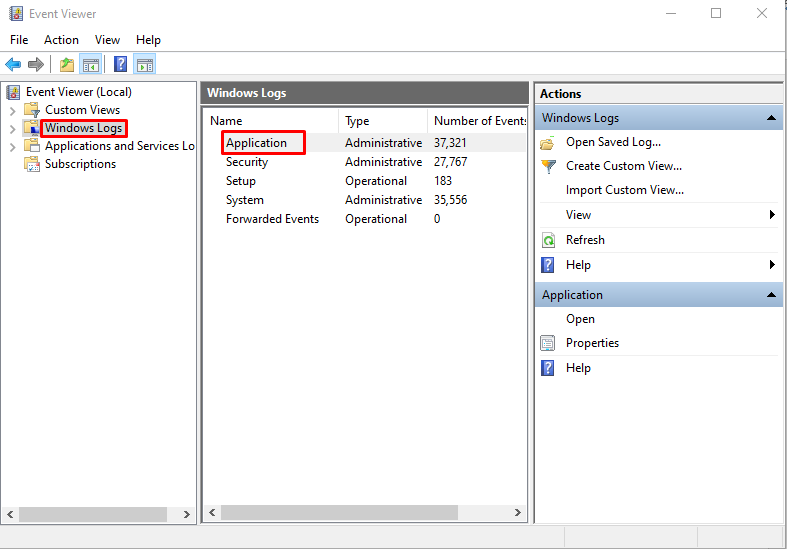Open the View menu in menu bar
This screenshot has width=787, height=549.
pos(107,40)
